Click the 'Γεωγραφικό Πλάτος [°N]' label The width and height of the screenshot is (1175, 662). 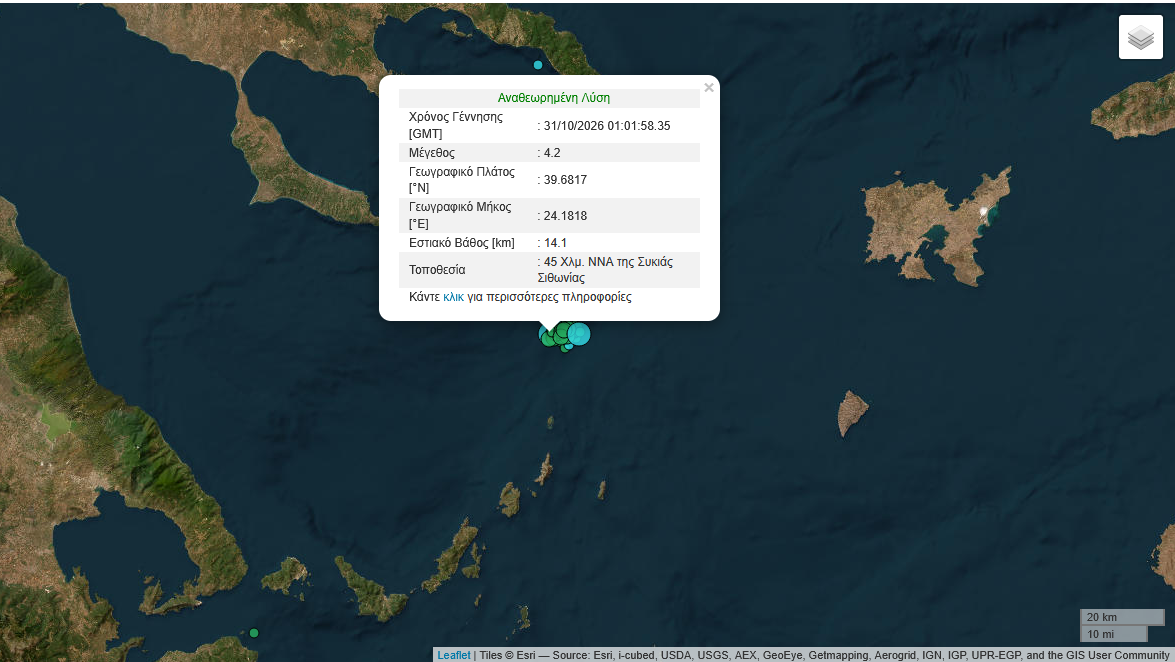pyautogui.click(x=462, y=180)
